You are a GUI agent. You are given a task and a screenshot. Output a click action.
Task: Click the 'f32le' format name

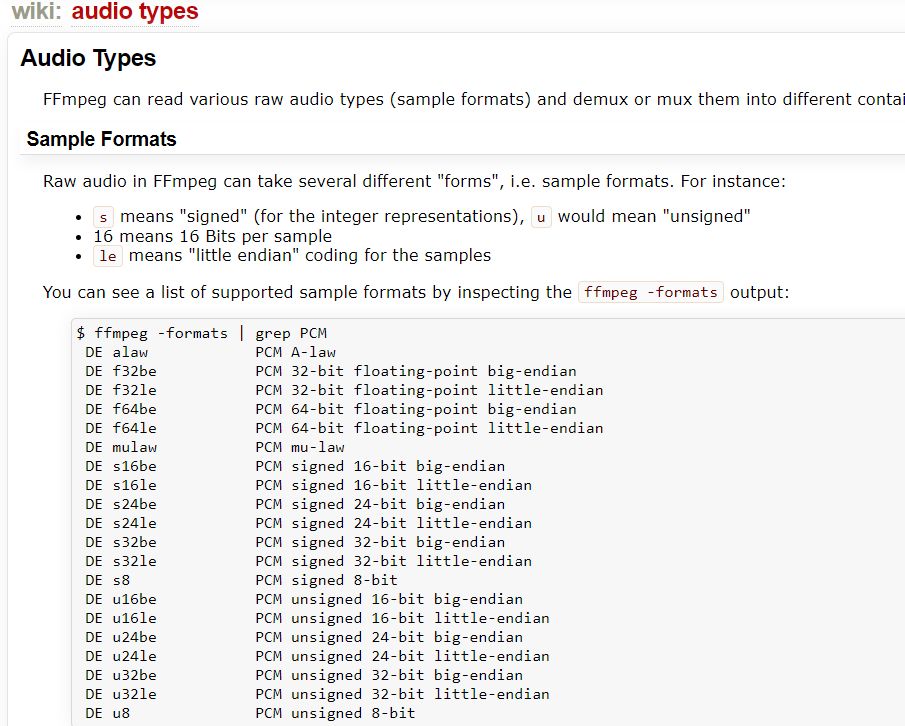tap(134, 390)
